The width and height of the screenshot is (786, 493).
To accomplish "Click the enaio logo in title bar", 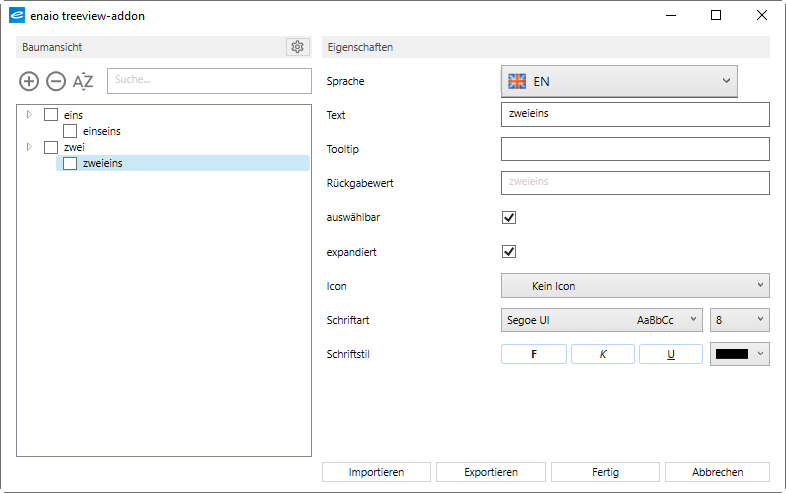I will pos(16,16).
